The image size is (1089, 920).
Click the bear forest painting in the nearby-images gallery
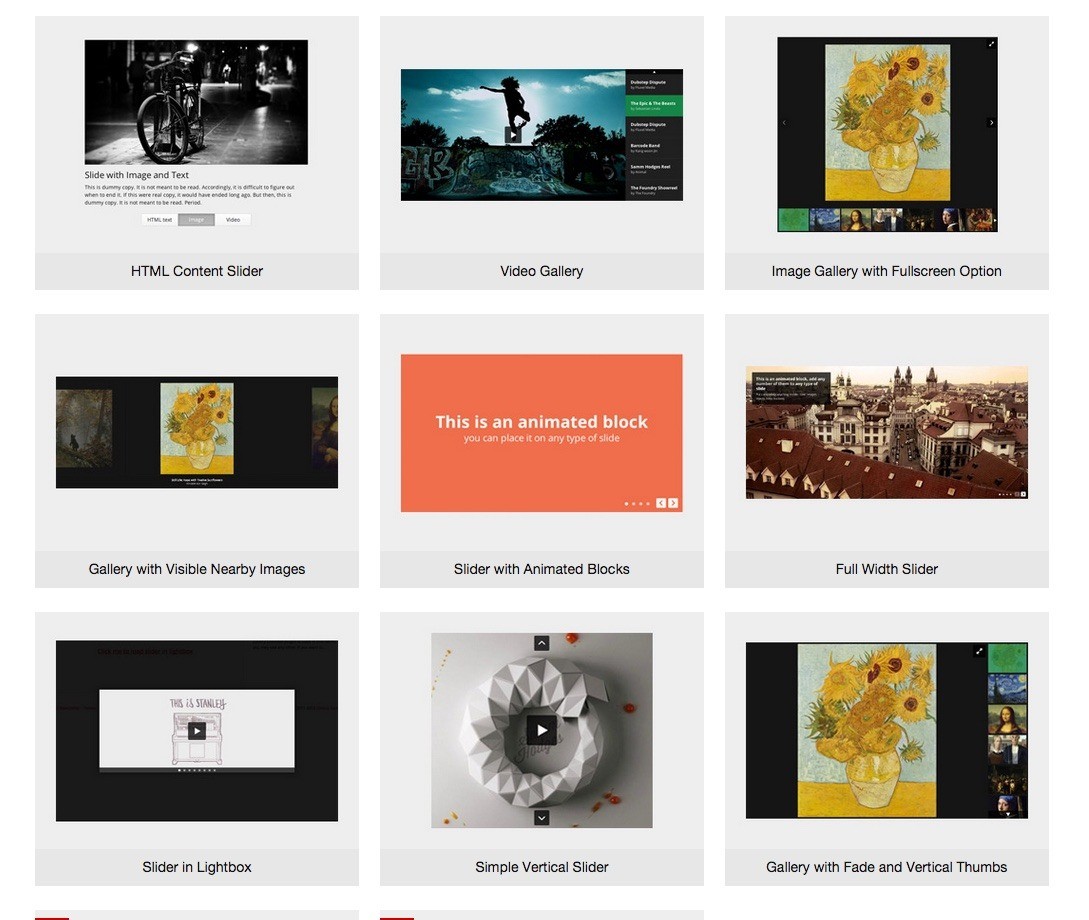coord(84,428)
